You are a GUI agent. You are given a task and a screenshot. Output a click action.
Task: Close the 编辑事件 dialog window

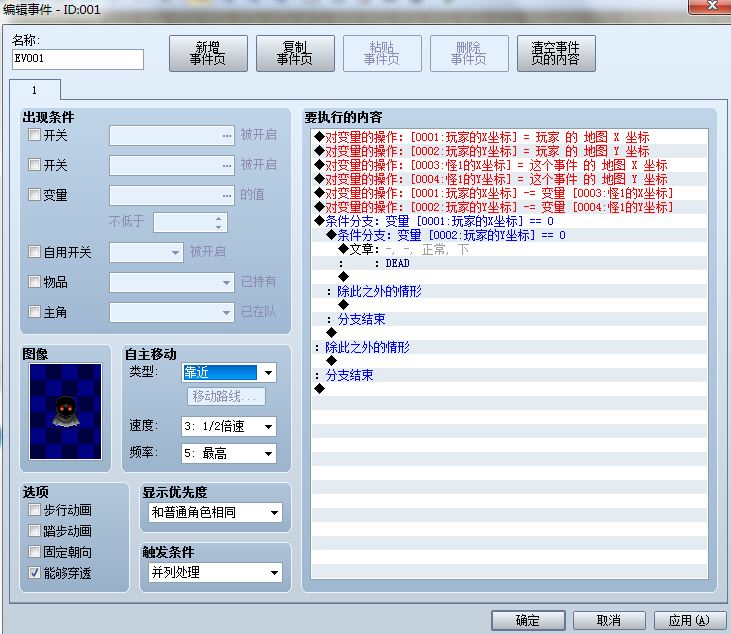coord(711,6)
